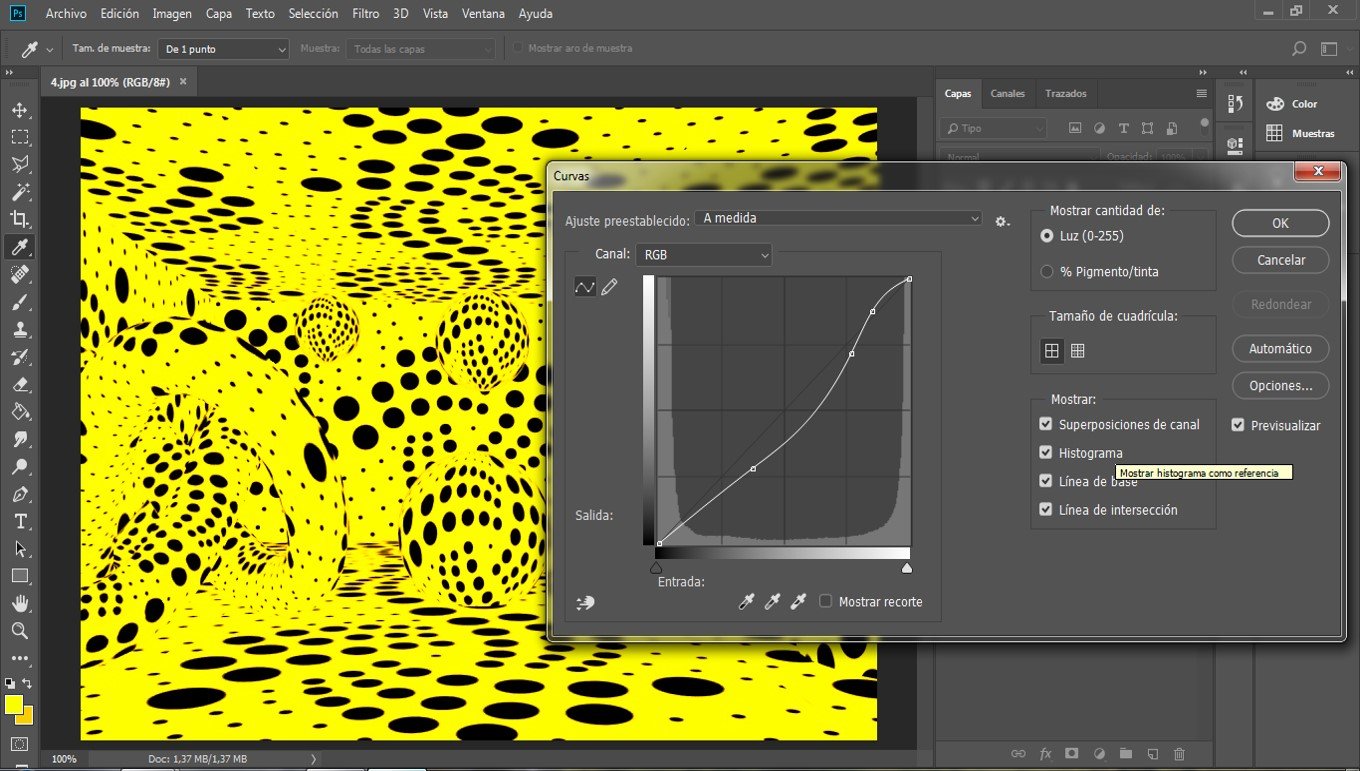The height and width of the screenshot is (771, 1360).
Task: Select the Move tool
Action: click(19, 110)
